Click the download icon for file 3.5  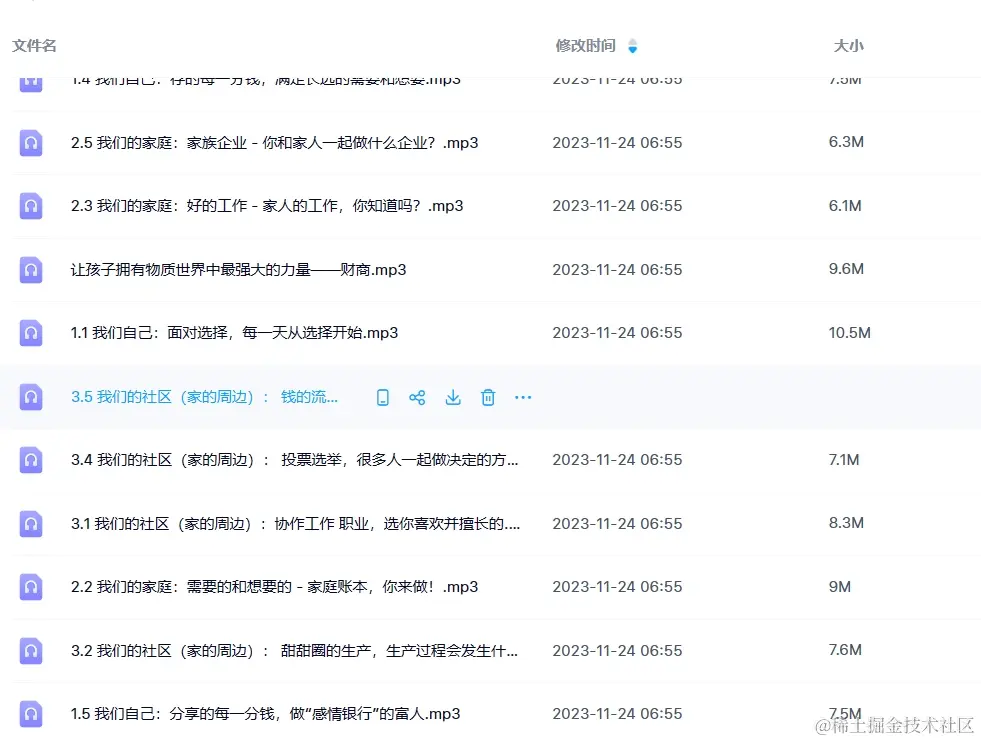click(452, 397)
